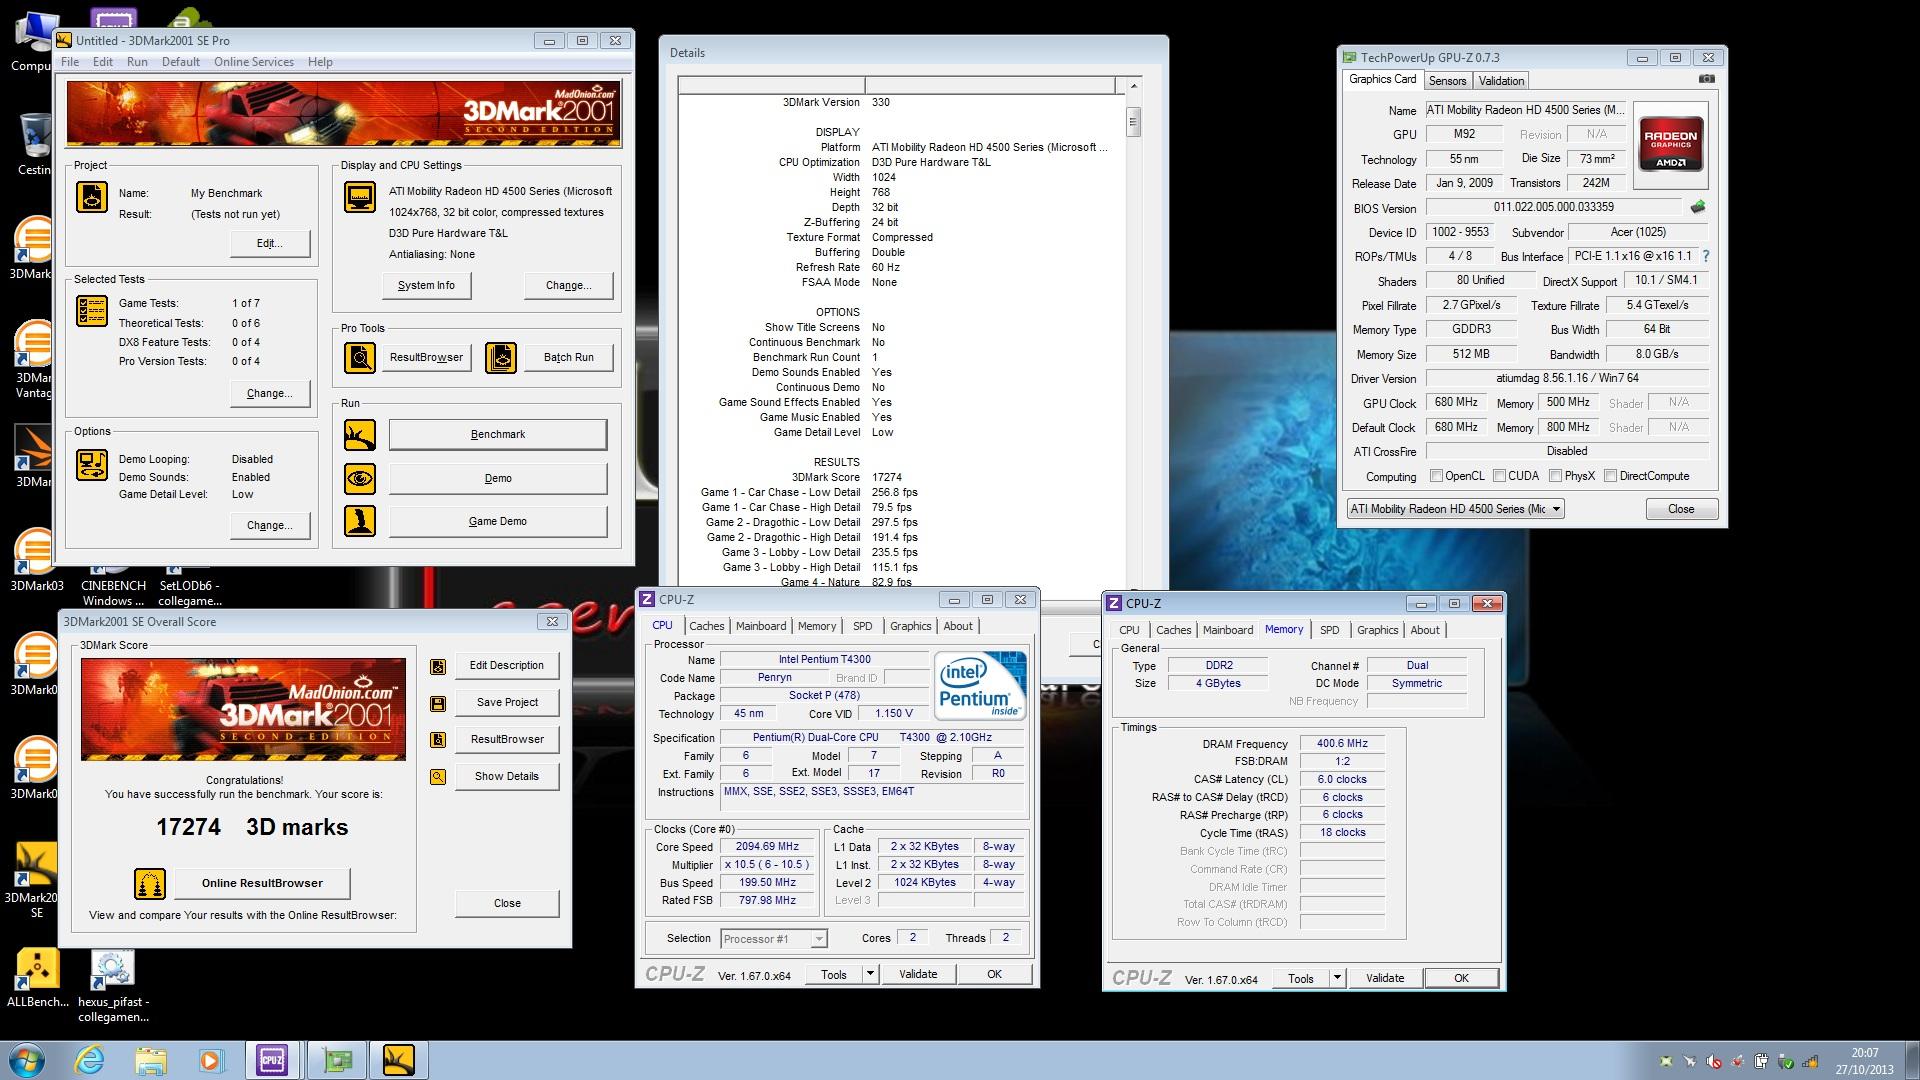Click the Online ResultBrowser icon
Image resolution: width=1920 pixels, height=1080 pixels.
coord(150,884)
